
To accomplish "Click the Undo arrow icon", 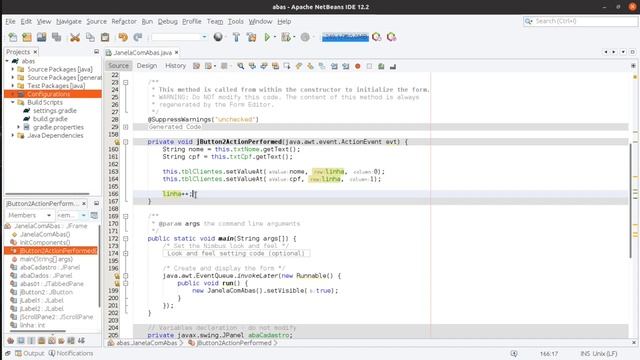I will [x=123, y=37].
